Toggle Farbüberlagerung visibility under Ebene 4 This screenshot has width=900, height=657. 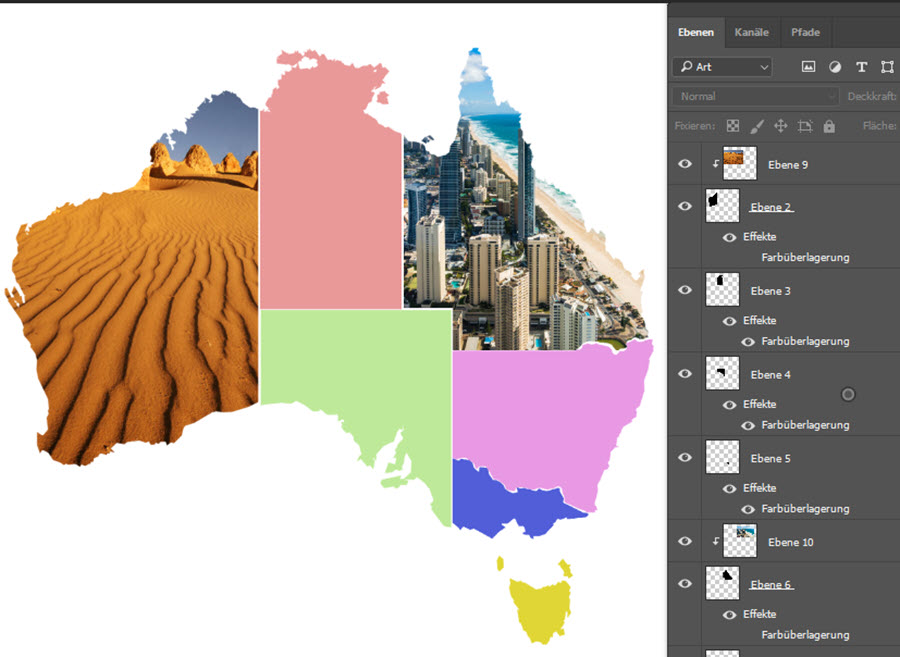click(x=747, y=426)
